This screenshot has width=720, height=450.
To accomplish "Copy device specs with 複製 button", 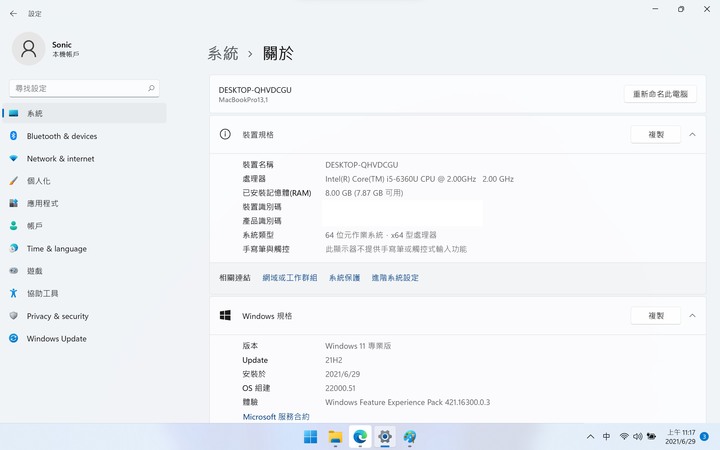I will (656, 135).
